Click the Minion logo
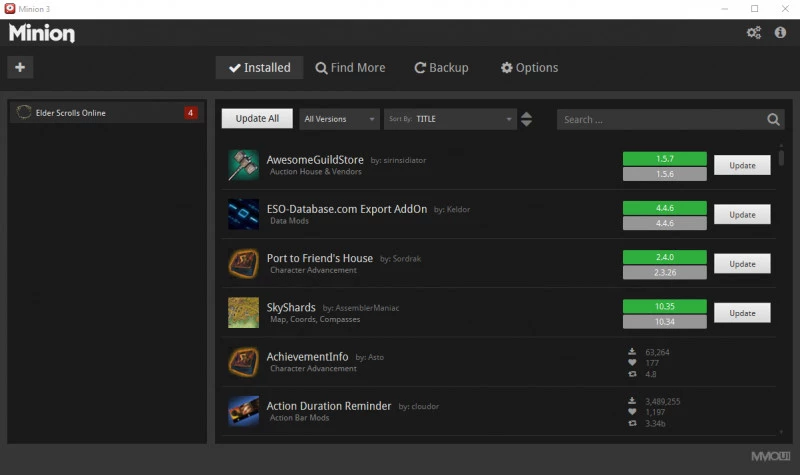Viewport: 800px width, 475px height. pyautogui.click(x=42, y=33)
